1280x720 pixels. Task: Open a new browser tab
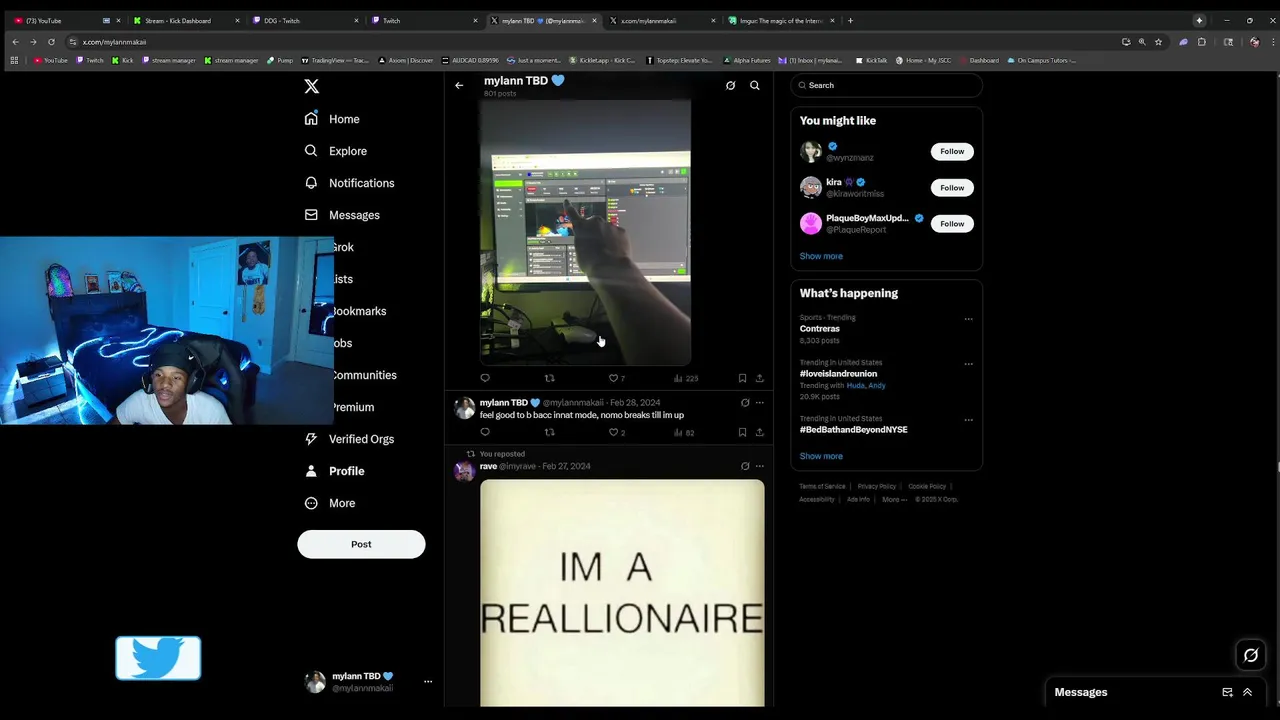coord(850,20)
